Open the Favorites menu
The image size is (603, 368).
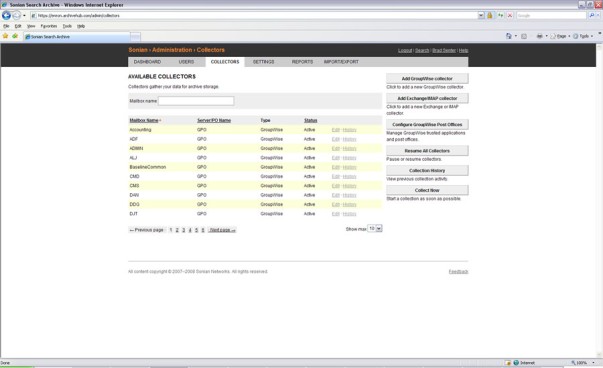pyautogui.click(x=49, y=26)
